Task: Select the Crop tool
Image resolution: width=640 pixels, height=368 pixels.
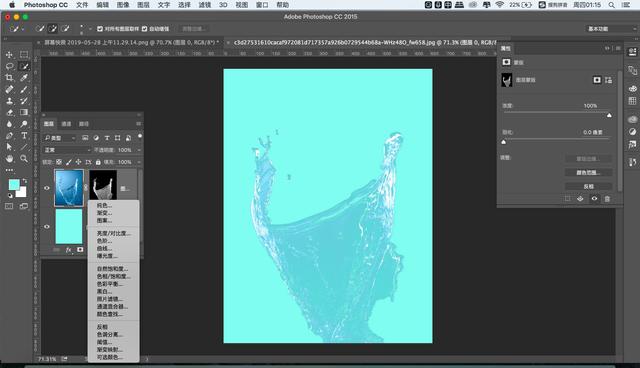Action: 9,78
